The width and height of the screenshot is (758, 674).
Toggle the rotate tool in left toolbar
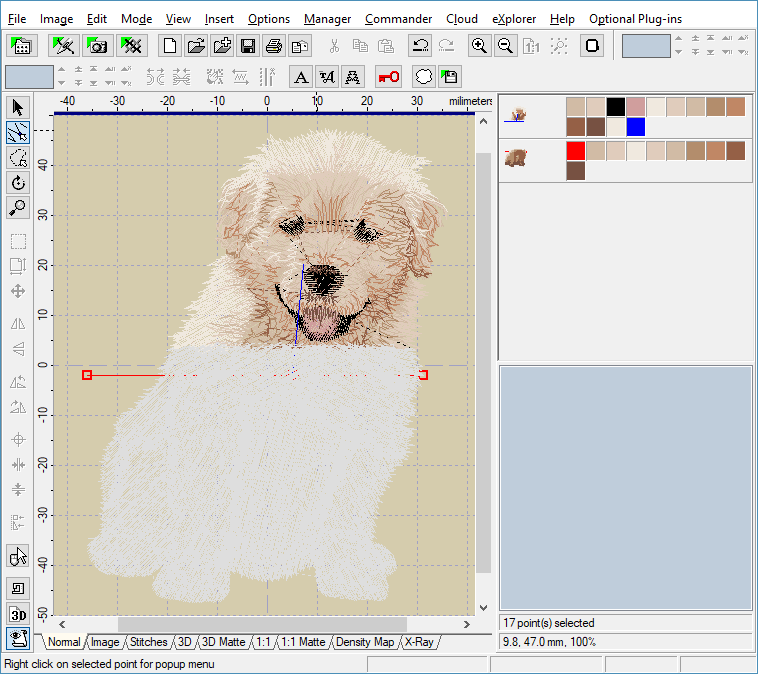(18, 183)
